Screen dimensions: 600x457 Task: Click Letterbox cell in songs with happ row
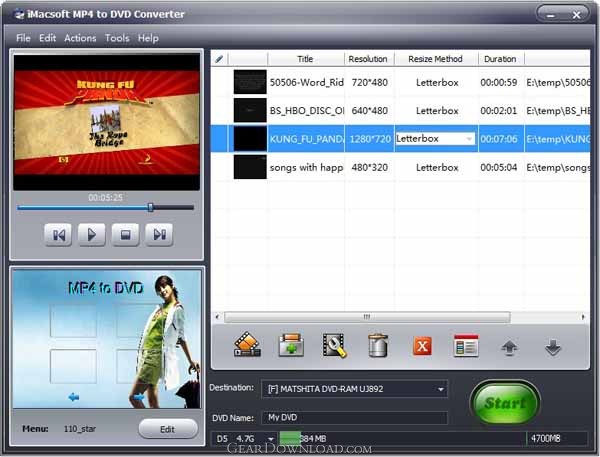click(x=437, y=167)
